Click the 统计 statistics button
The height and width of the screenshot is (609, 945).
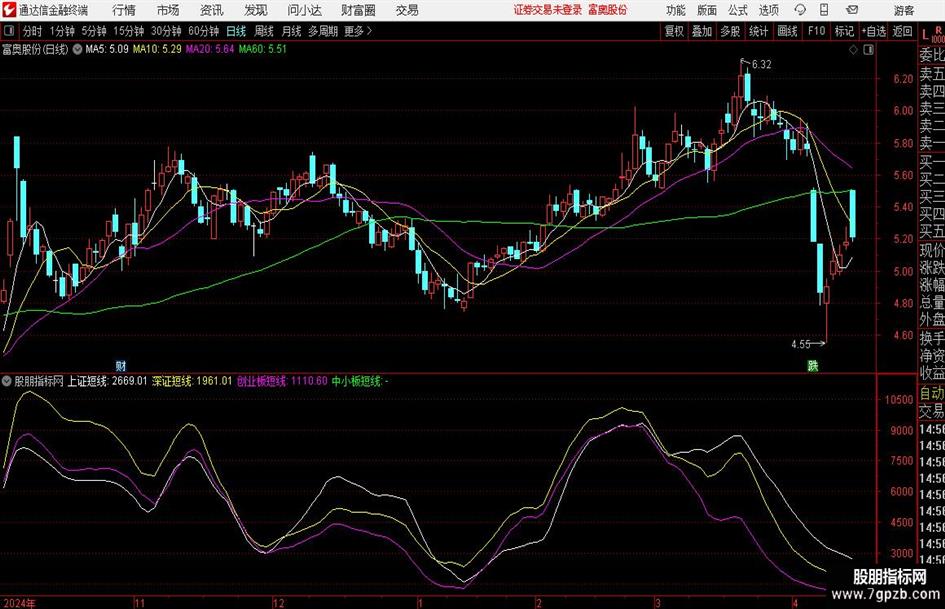coord(759,31)
